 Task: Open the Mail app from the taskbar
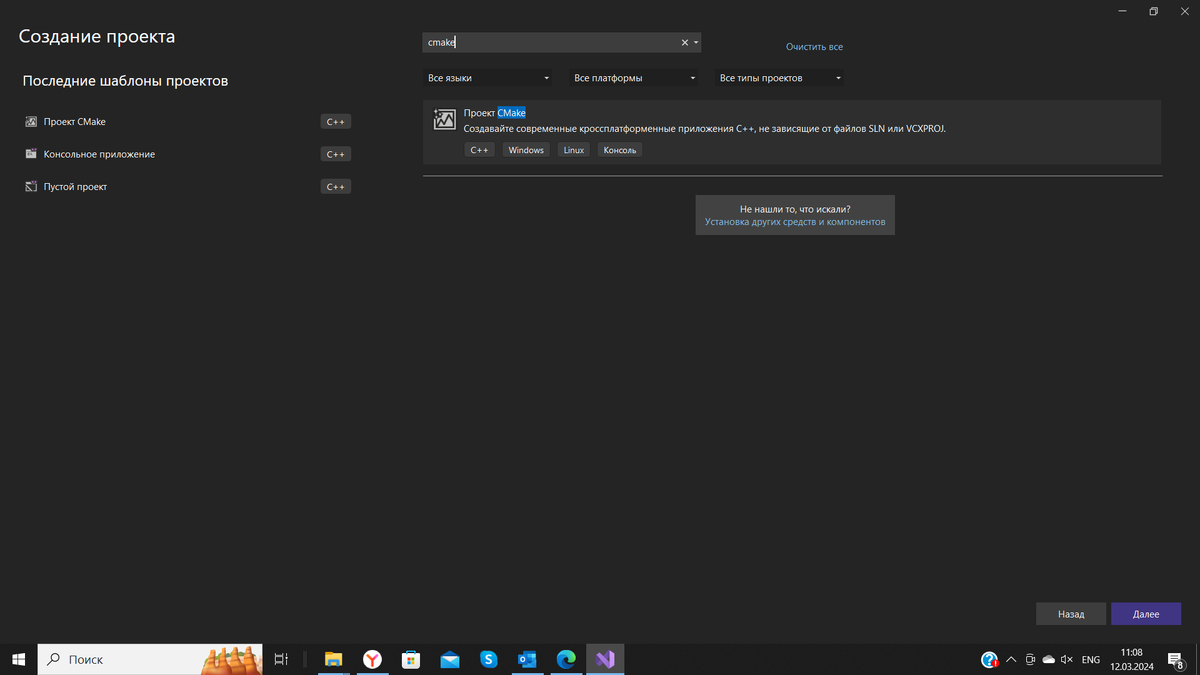pyautogui.click(x=450, y=659)
